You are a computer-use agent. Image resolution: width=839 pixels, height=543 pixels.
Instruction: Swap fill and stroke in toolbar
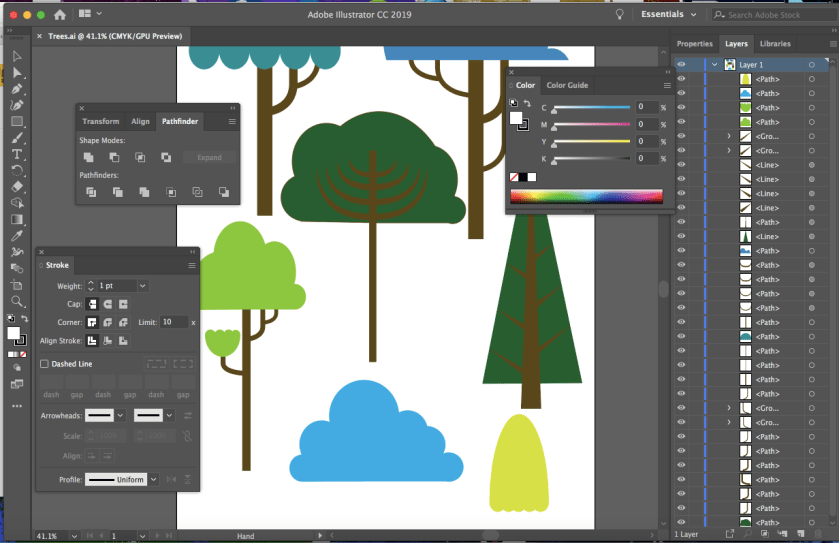point(25,318)
